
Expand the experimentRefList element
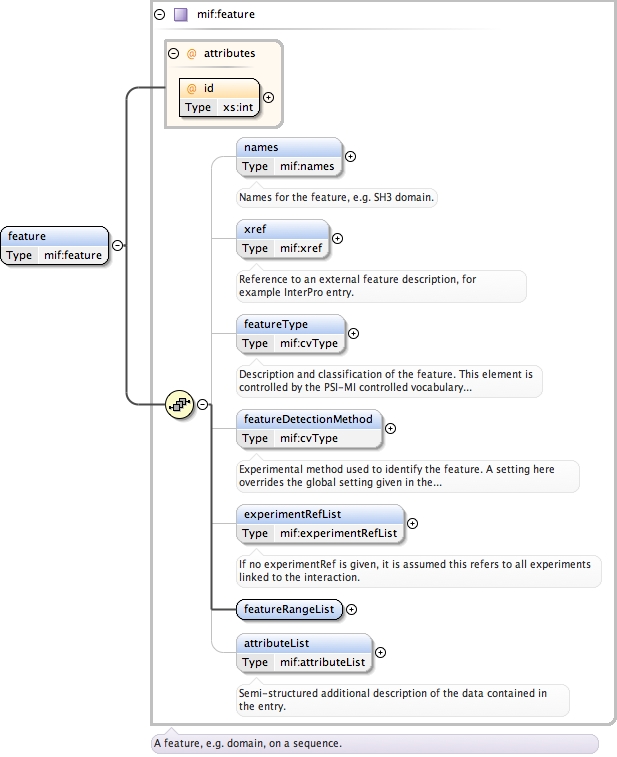(x=412, y=522)
